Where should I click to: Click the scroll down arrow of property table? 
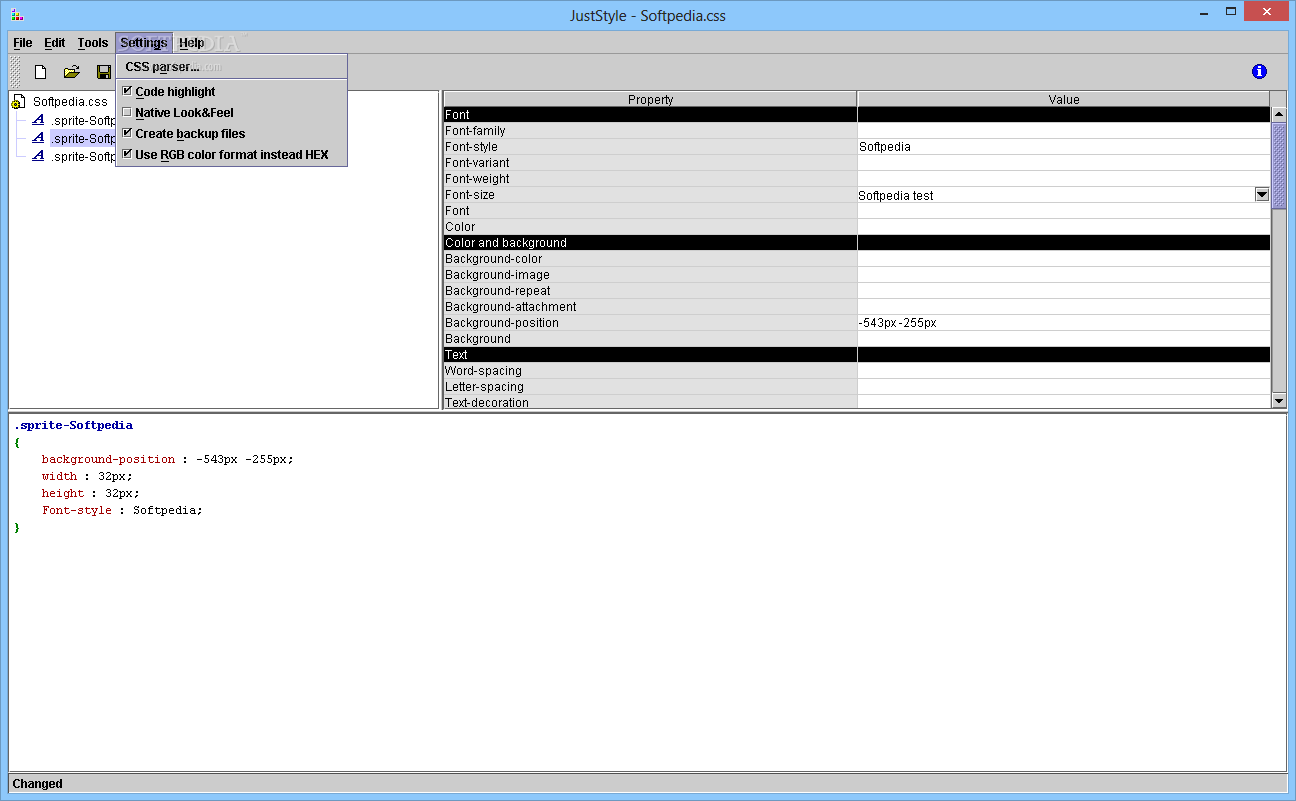coord(1279,400)
